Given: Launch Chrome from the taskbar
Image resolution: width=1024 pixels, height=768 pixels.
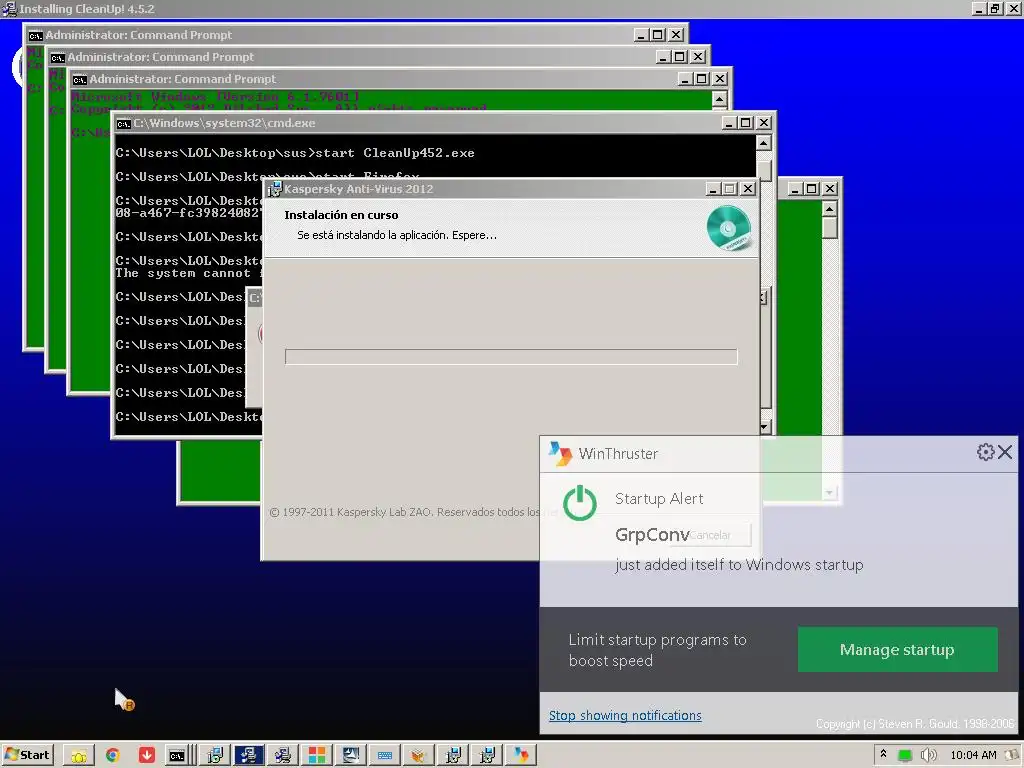Looking at the screenshot, I should tap(113, 756).
